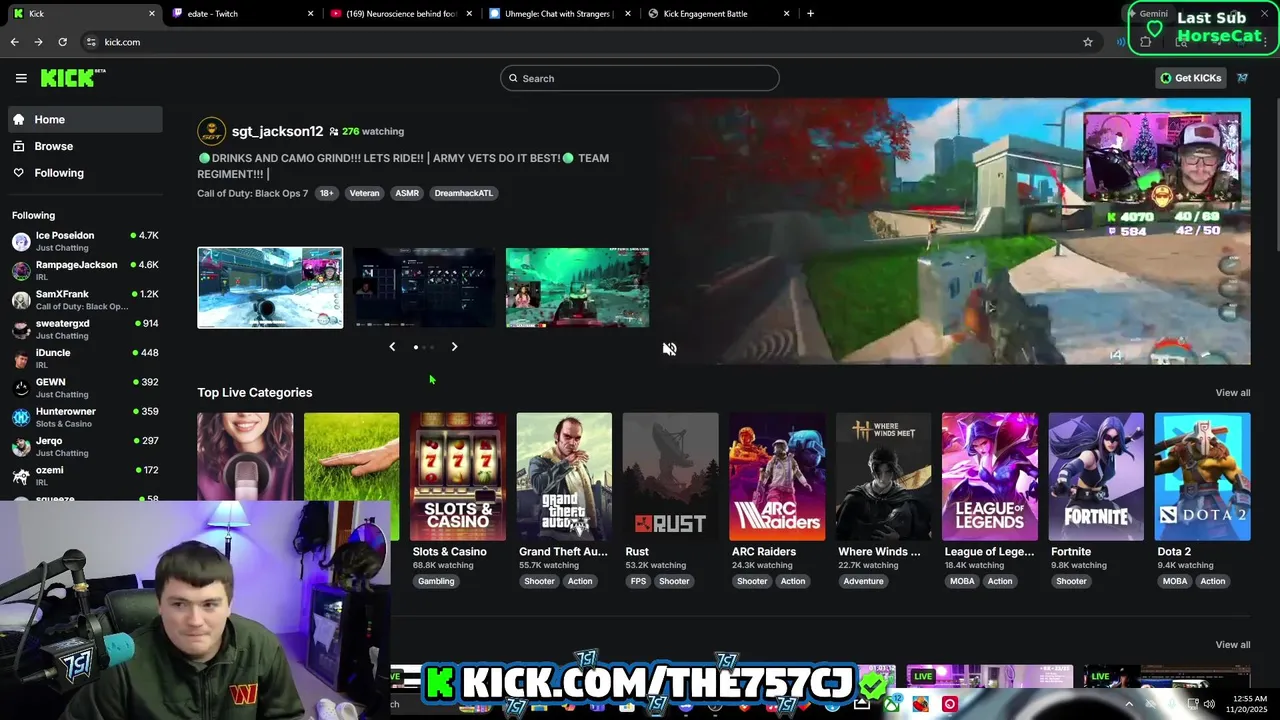This screenshot has height=720, width=1280.
Task: Open the Dota 2 category card
Action: click(1202, 477)
